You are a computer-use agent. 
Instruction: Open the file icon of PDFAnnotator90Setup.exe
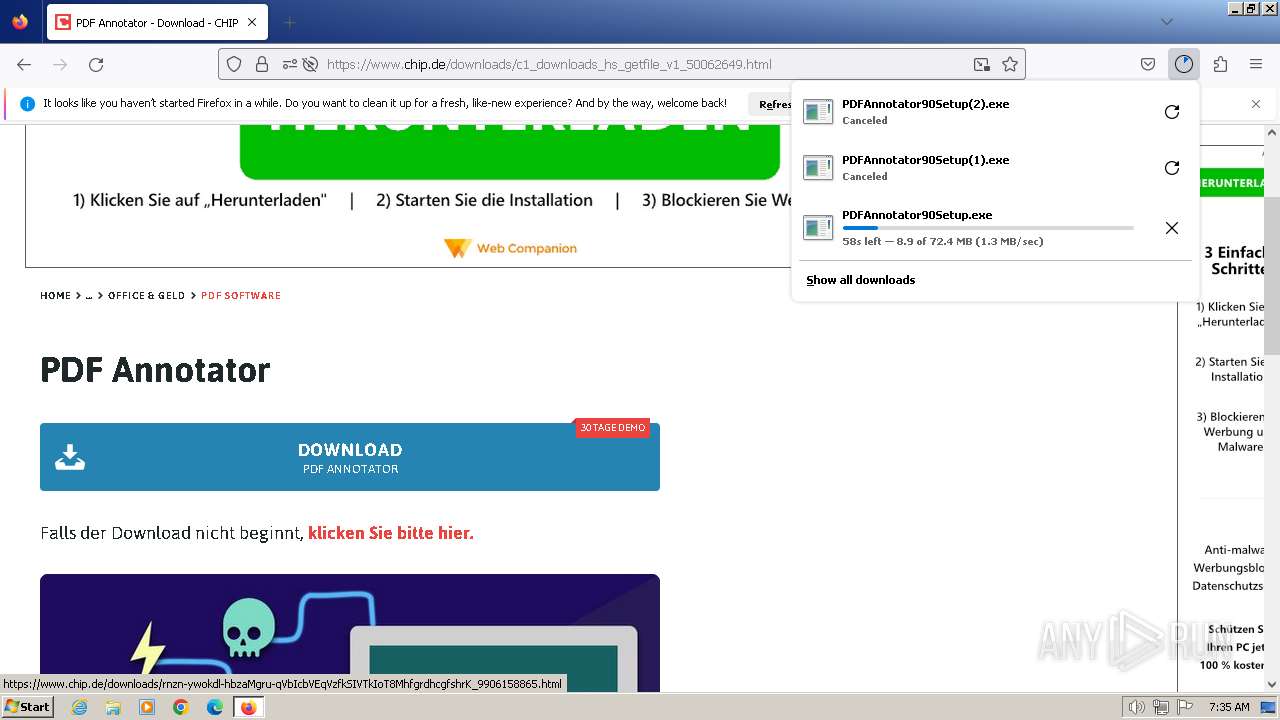point(818,228)
